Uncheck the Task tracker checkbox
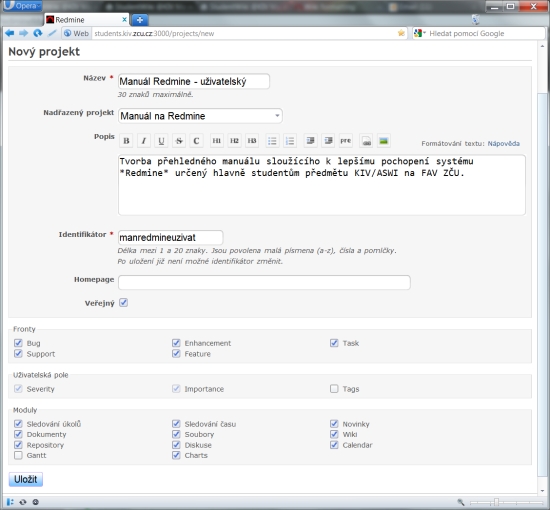This screenshot has height=510, width=550. tap(334, 343)
